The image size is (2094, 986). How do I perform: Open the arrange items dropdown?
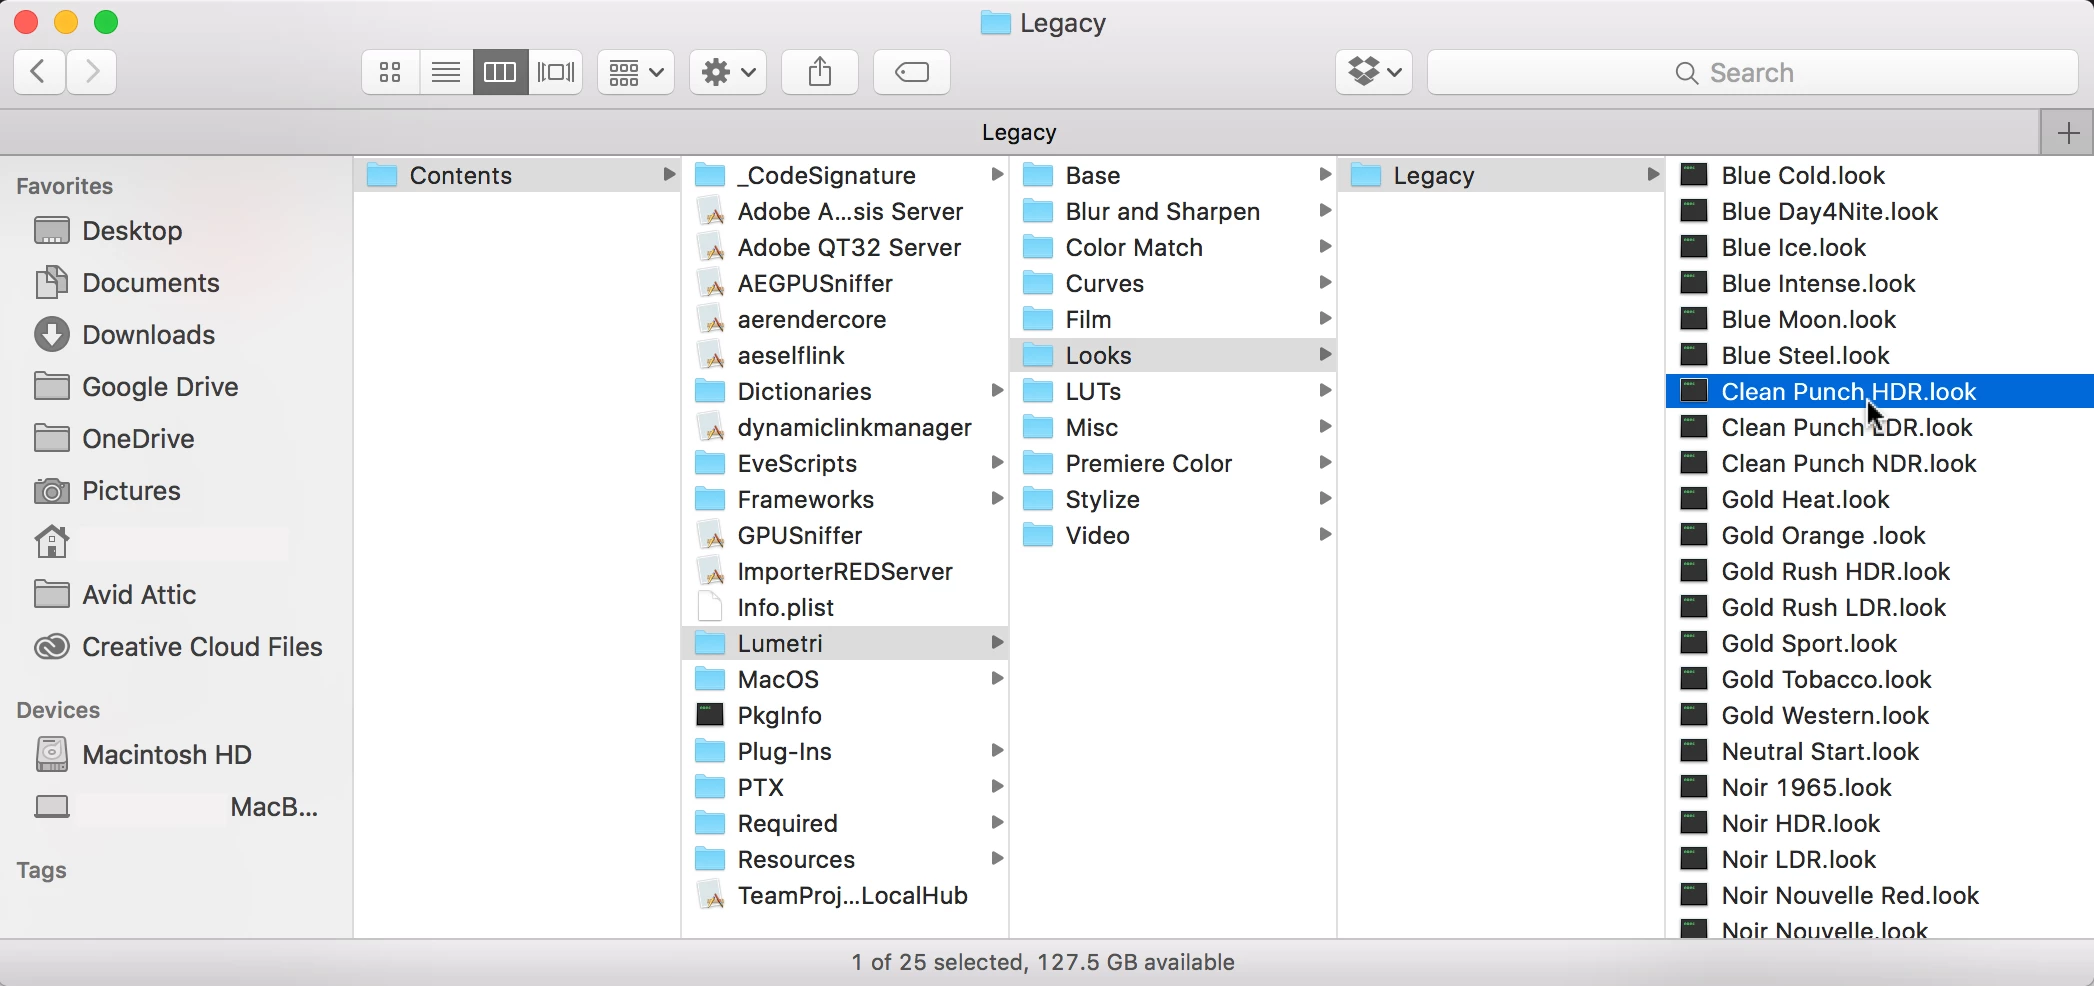coord(636,72)
